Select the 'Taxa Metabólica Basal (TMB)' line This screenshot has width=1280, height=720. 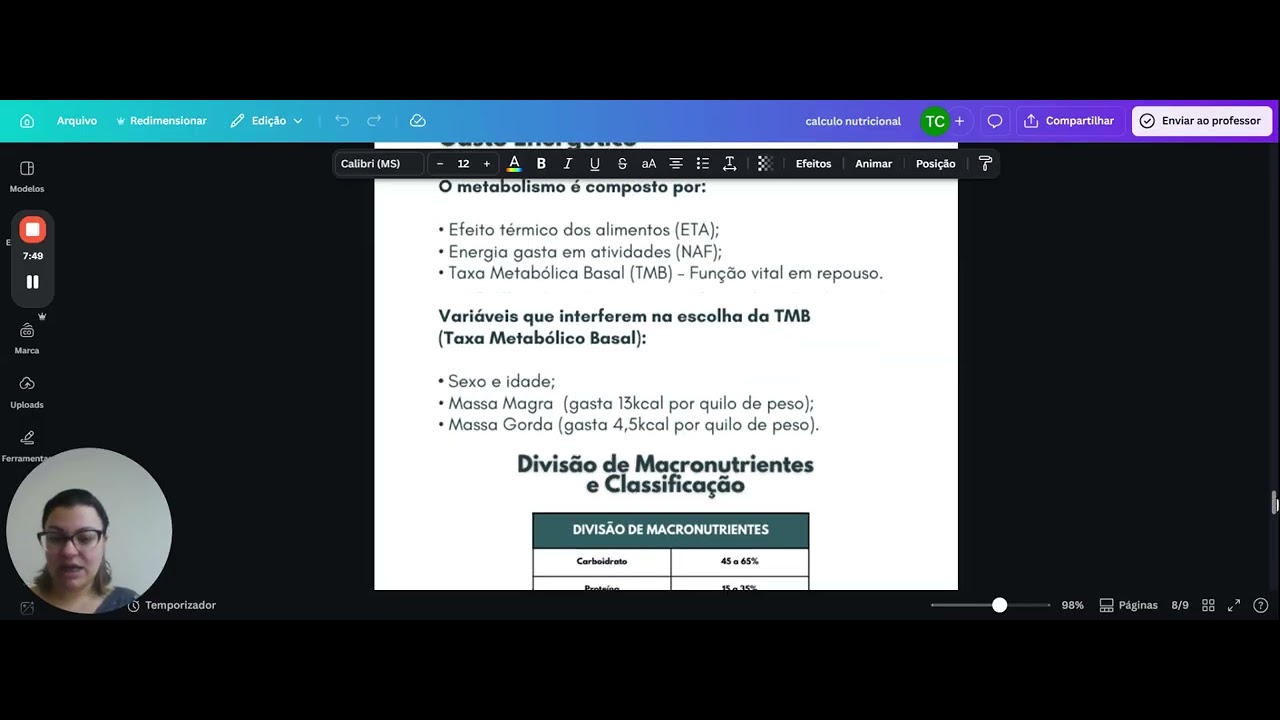660,273
